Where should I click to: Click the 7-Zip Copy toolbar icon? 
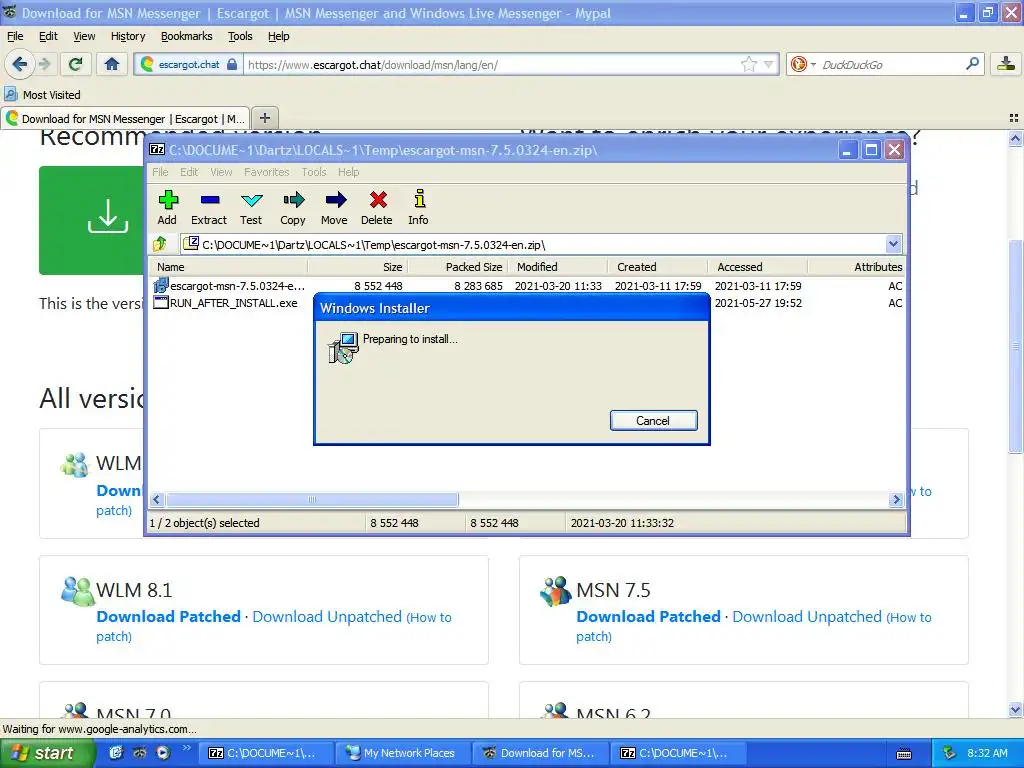tap(293, 200)
